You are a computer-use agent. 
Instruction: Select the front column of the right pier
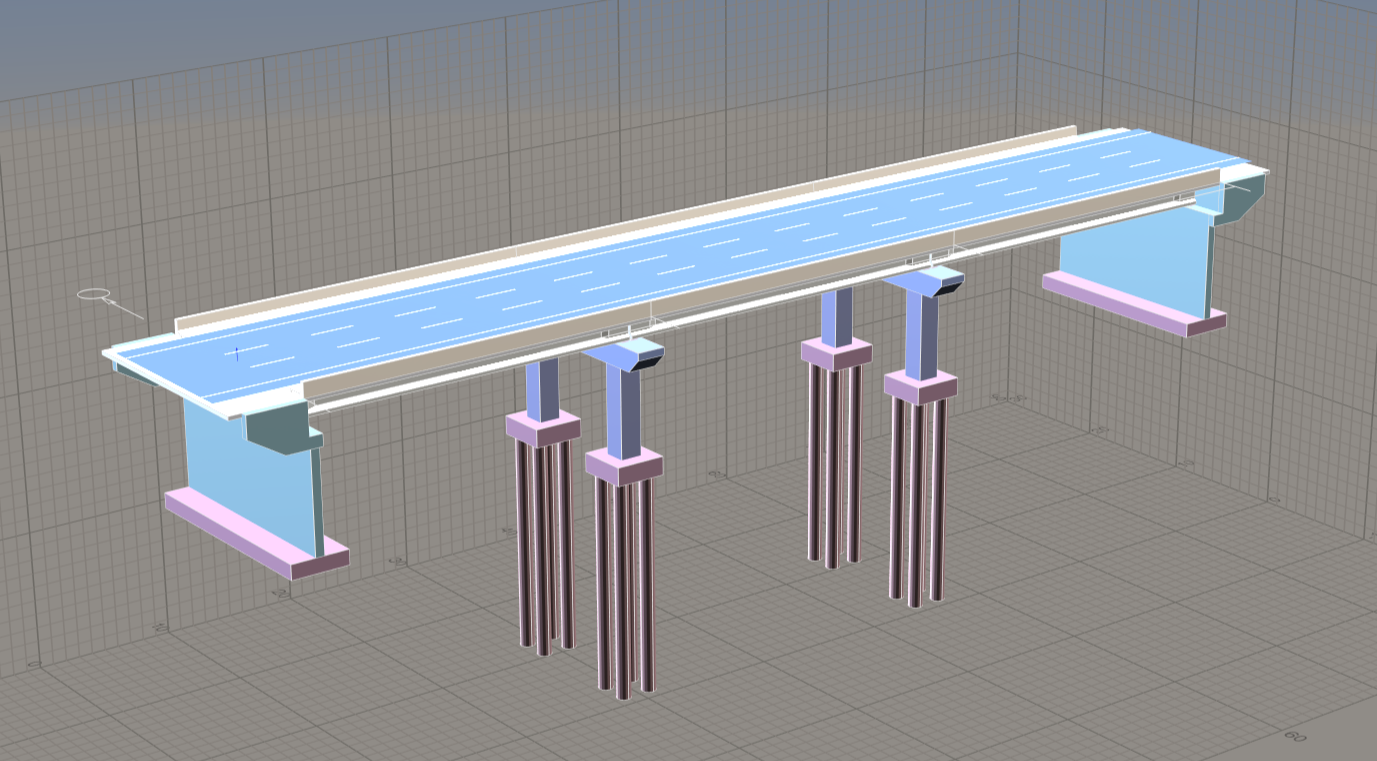click(921, 333)
